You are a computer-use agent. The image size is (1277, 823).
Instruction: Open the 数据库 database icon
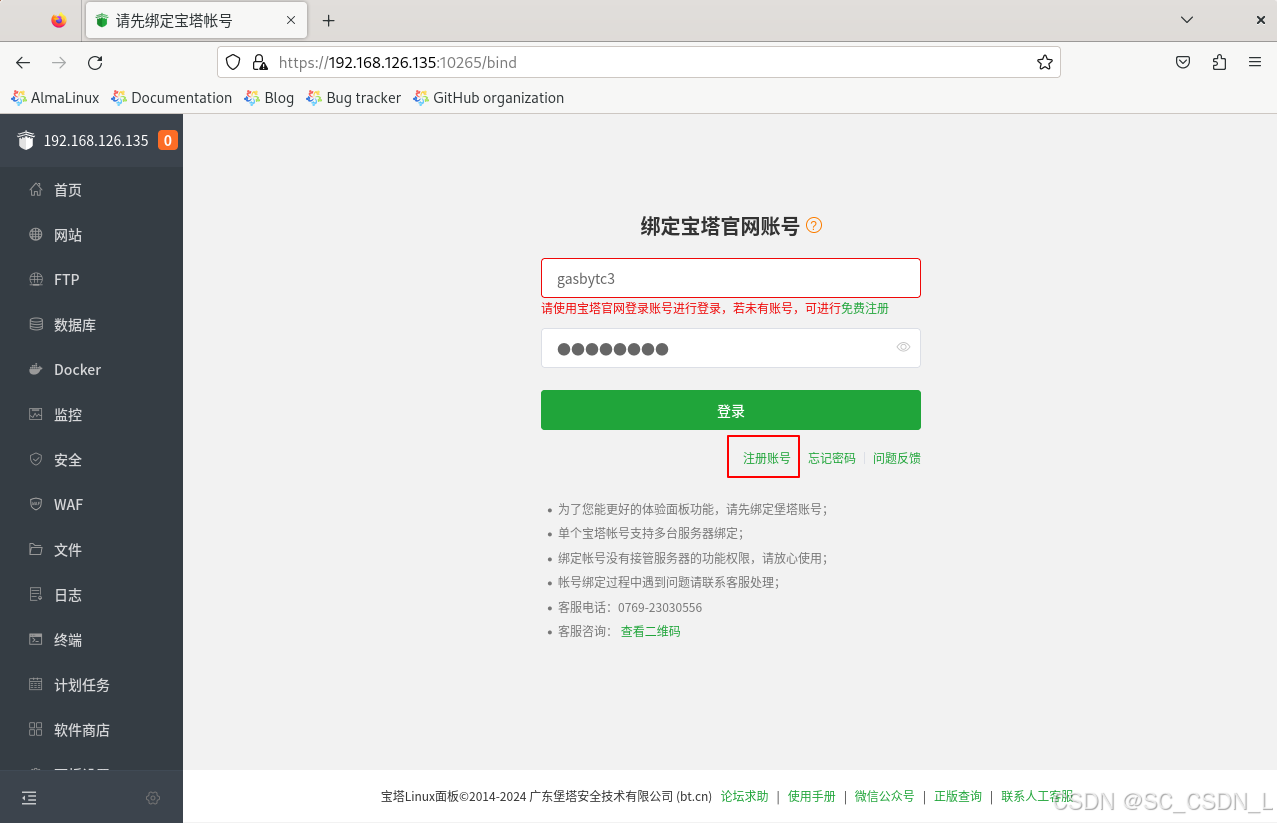(x=36, y=324)
